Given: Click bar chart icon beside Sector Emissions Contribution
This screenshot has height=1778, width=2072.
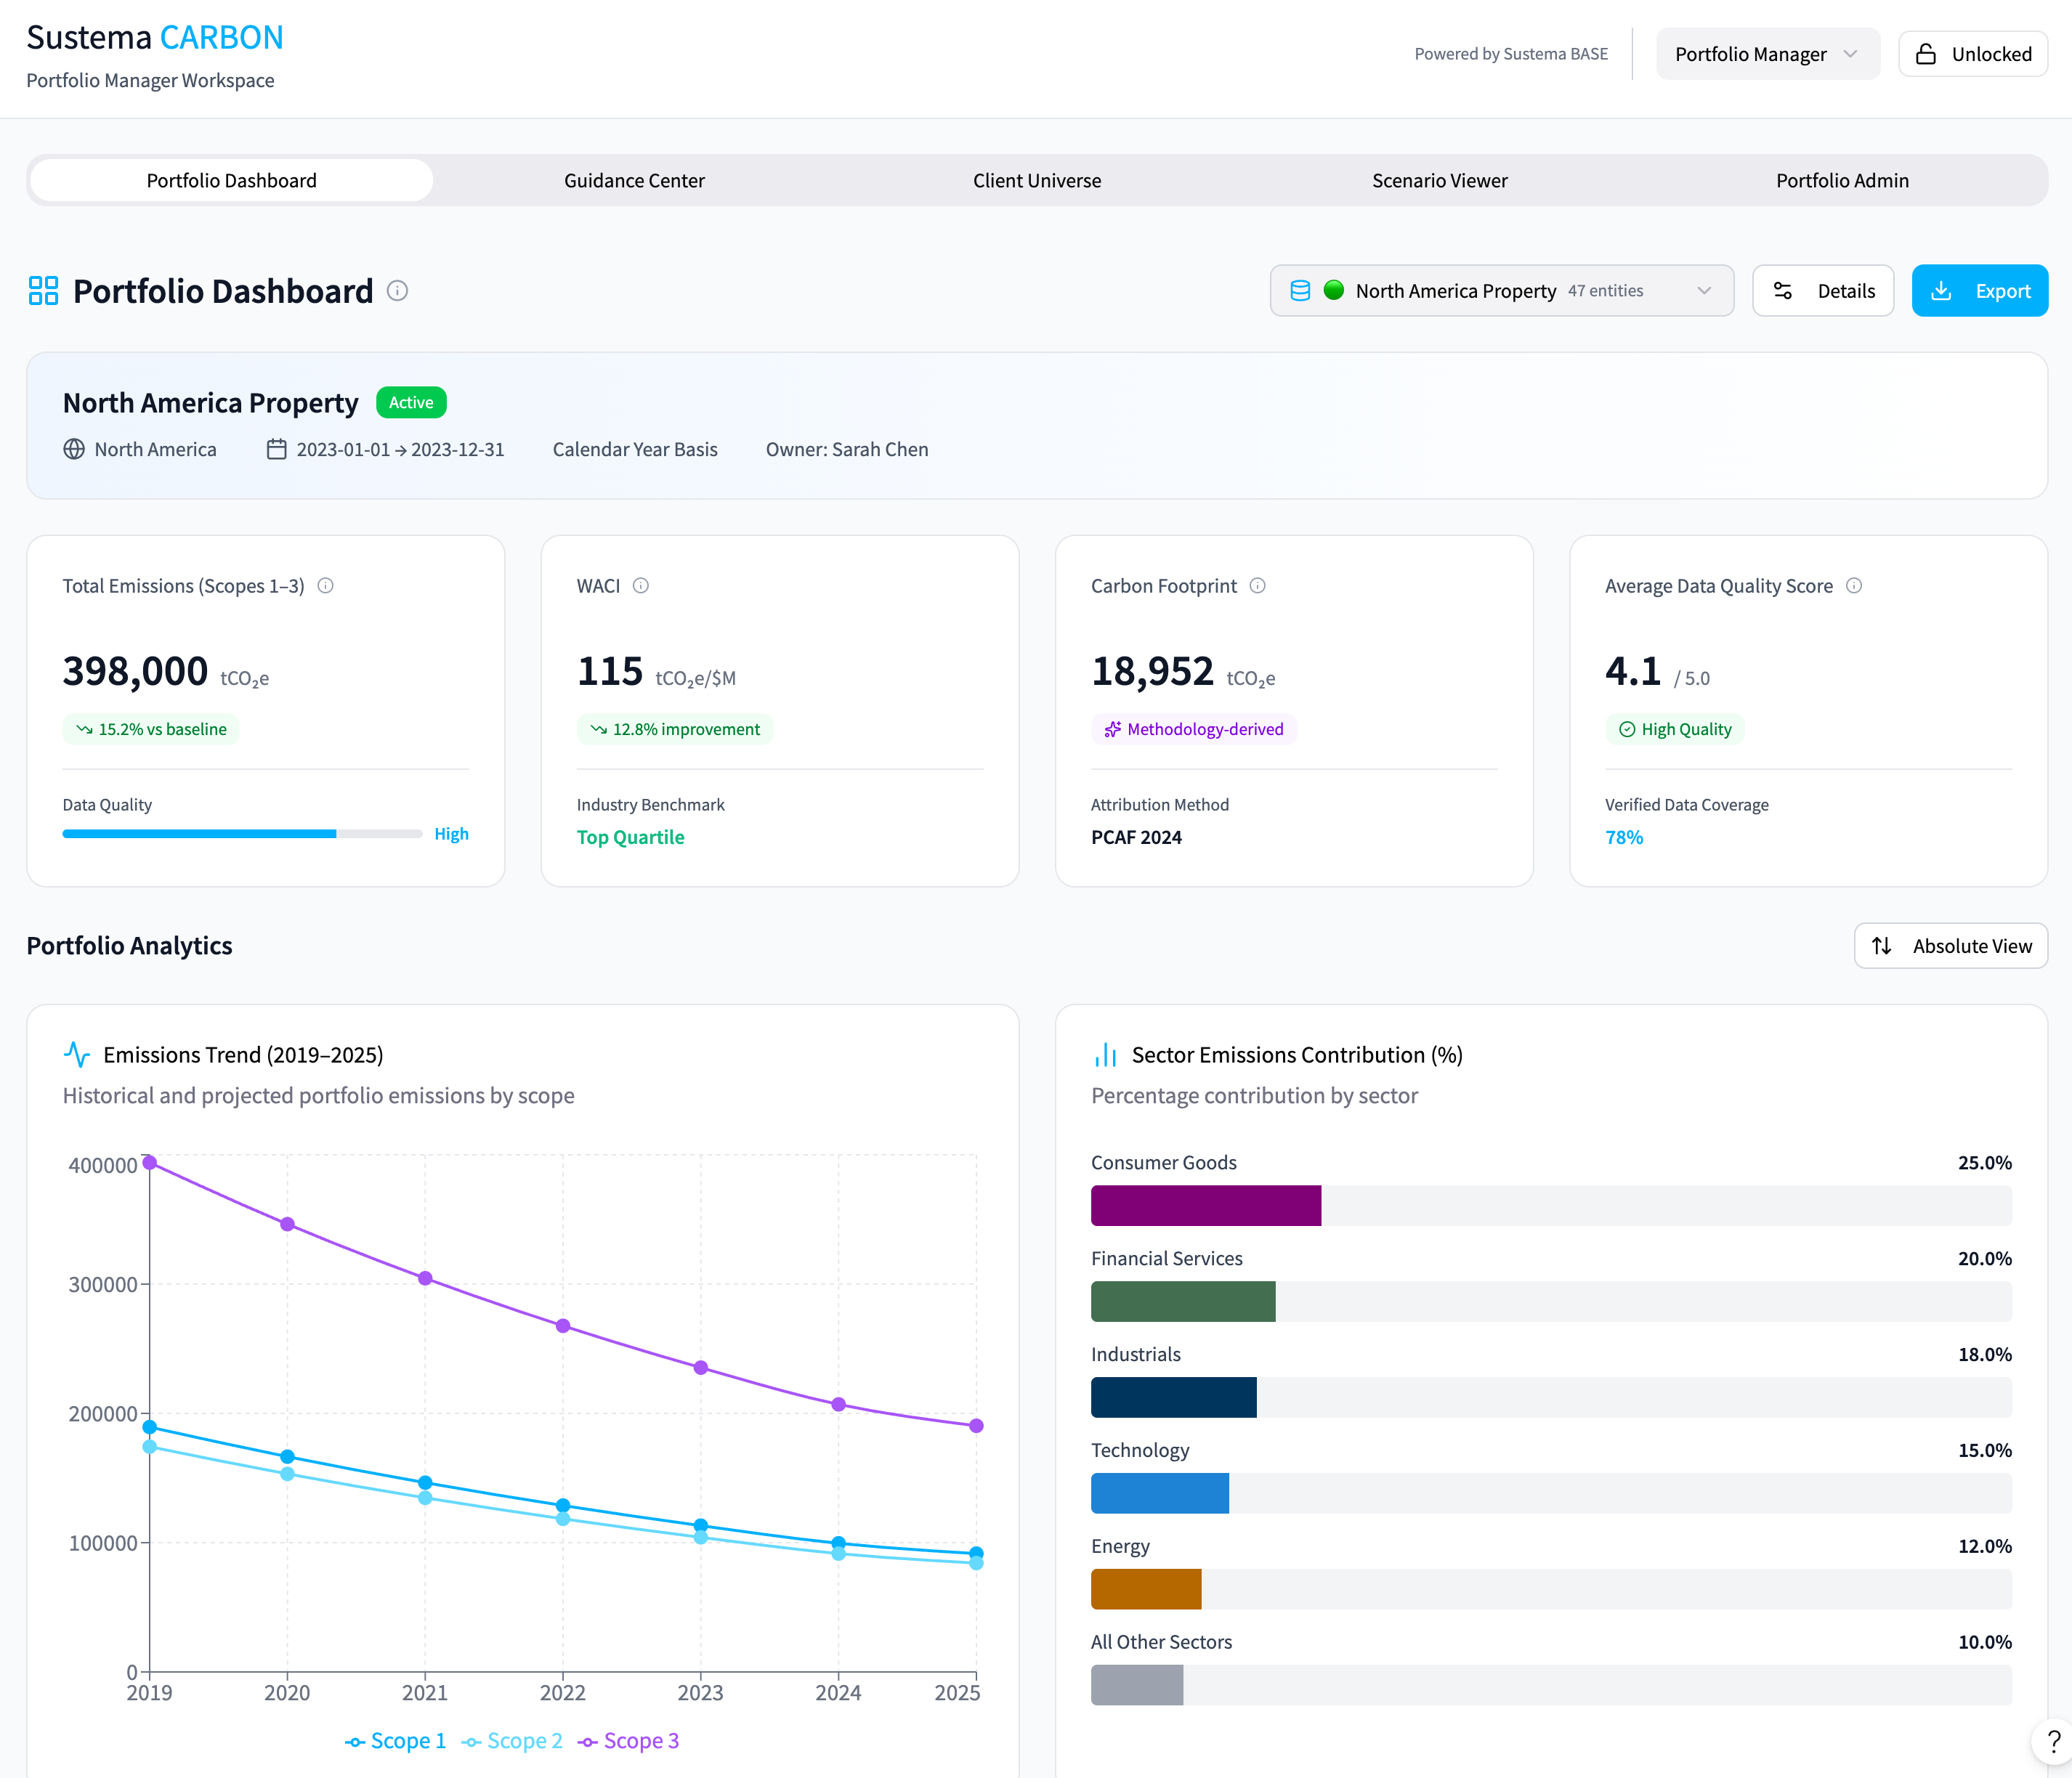Looking at the screenshot, I should [1105, 1054].
